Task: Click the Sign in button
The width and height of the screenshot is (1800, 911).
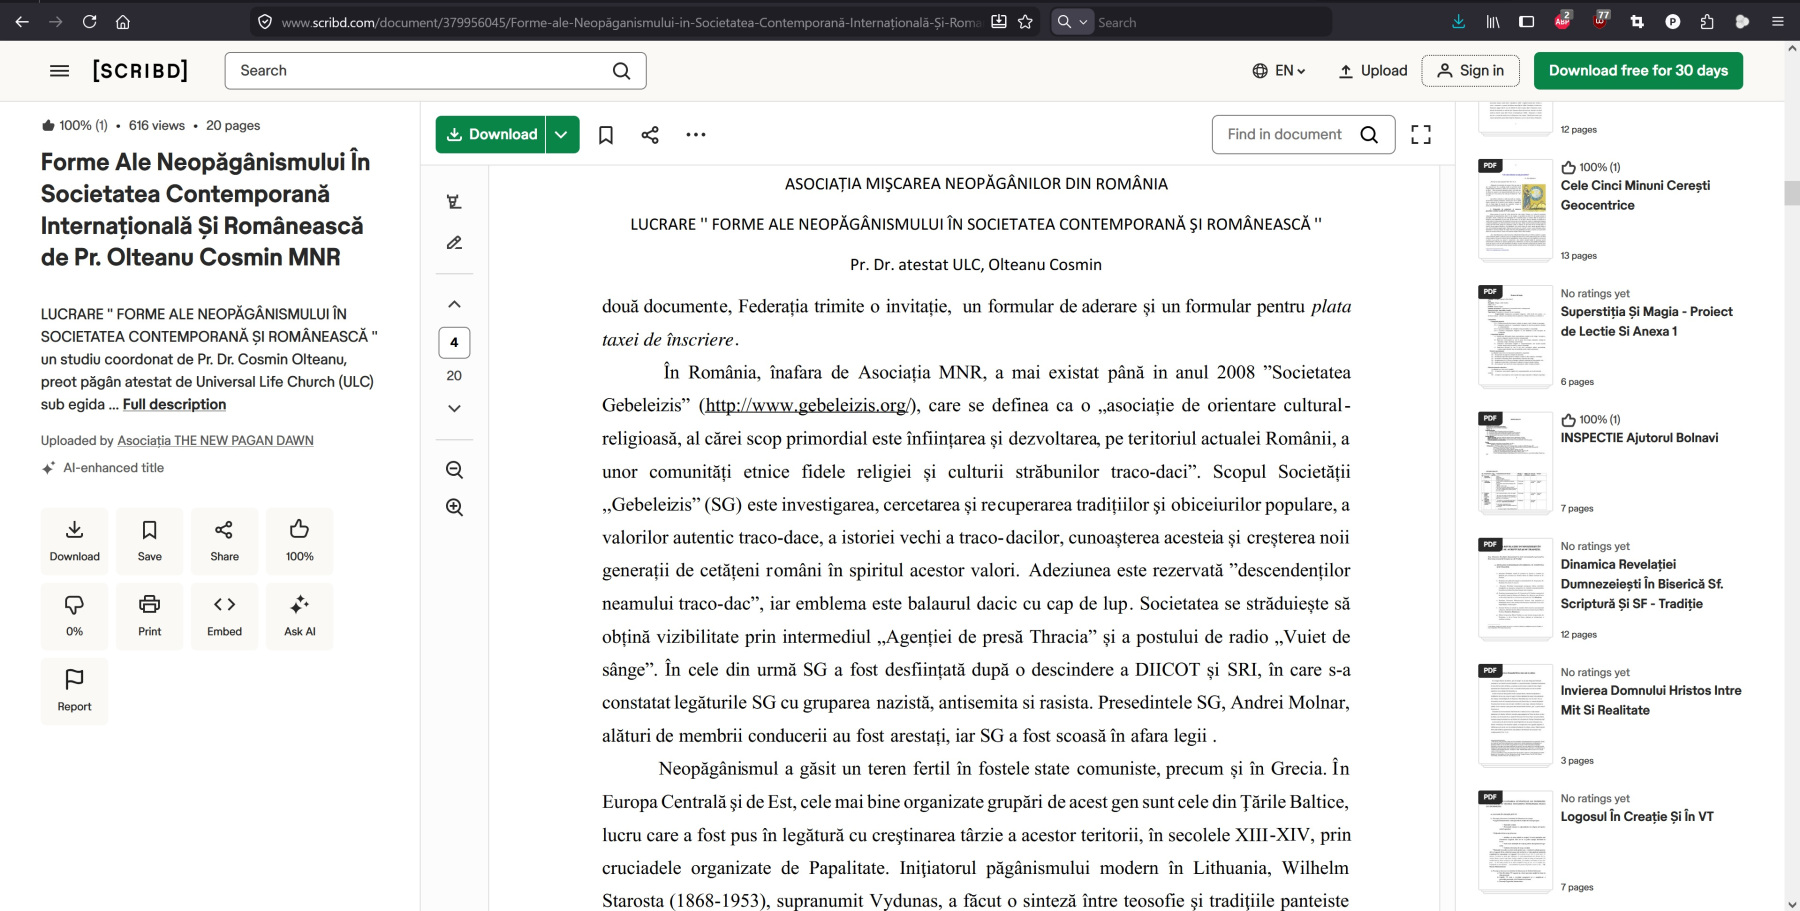Action: pos(1470,71)
